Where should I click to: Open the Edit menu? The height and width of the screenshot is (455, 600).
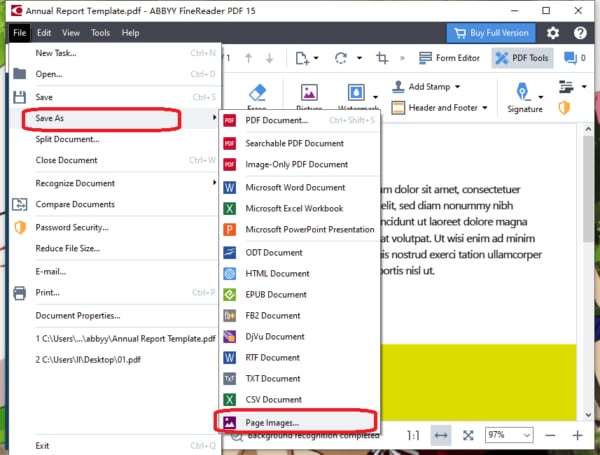44,33
